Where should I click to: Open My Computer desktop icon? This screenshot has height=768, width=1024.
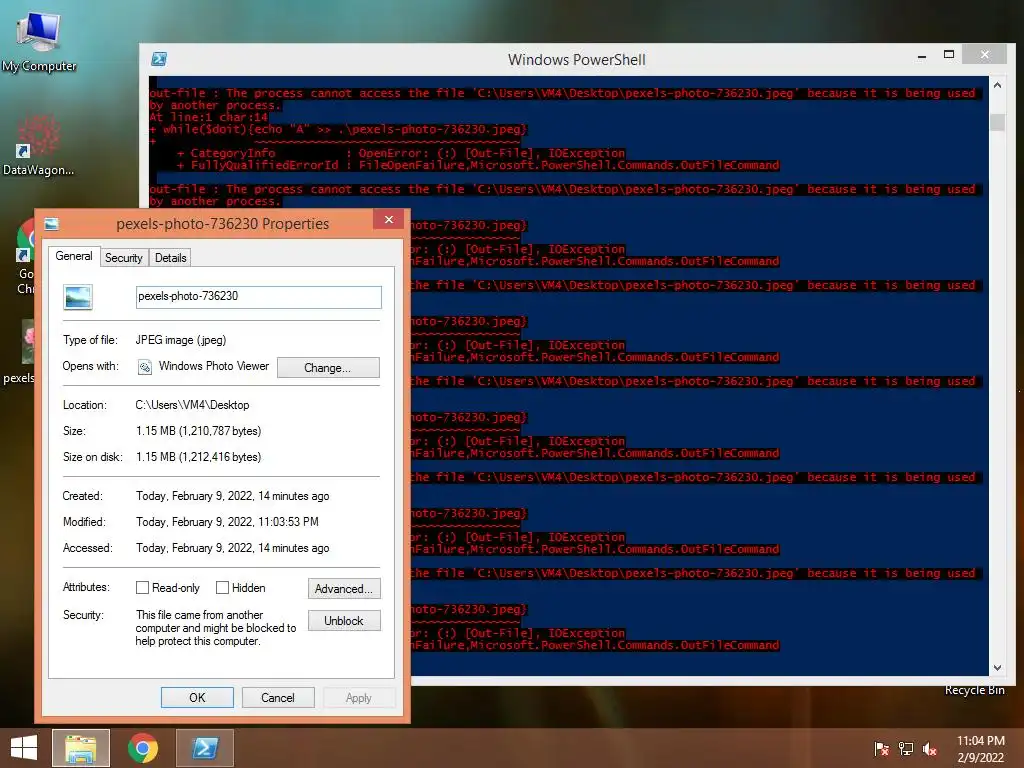[39, 40]
